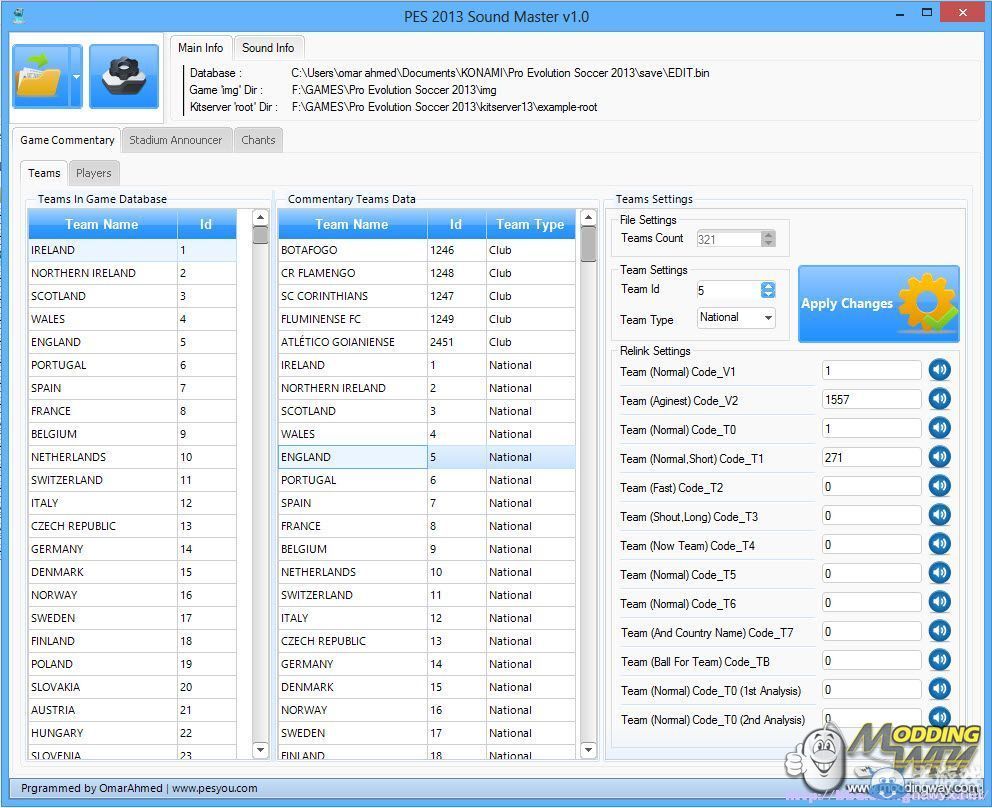Play sound for Team (Fast) Code_T2
Screen dimensions: 992x808
[939, 485]
